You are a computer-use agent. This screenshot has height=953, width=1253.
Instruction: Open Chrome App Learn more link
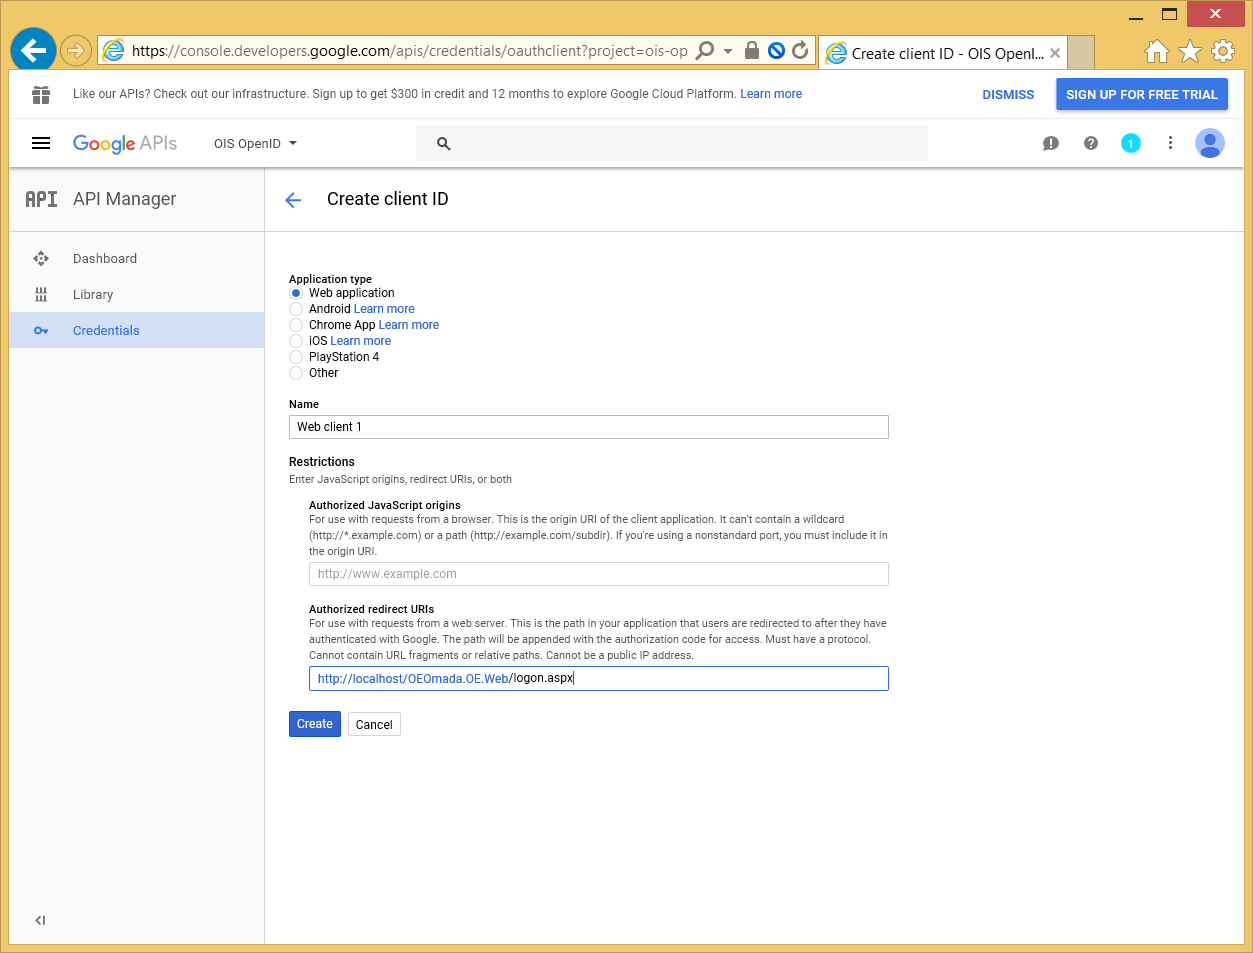point(409,325)
